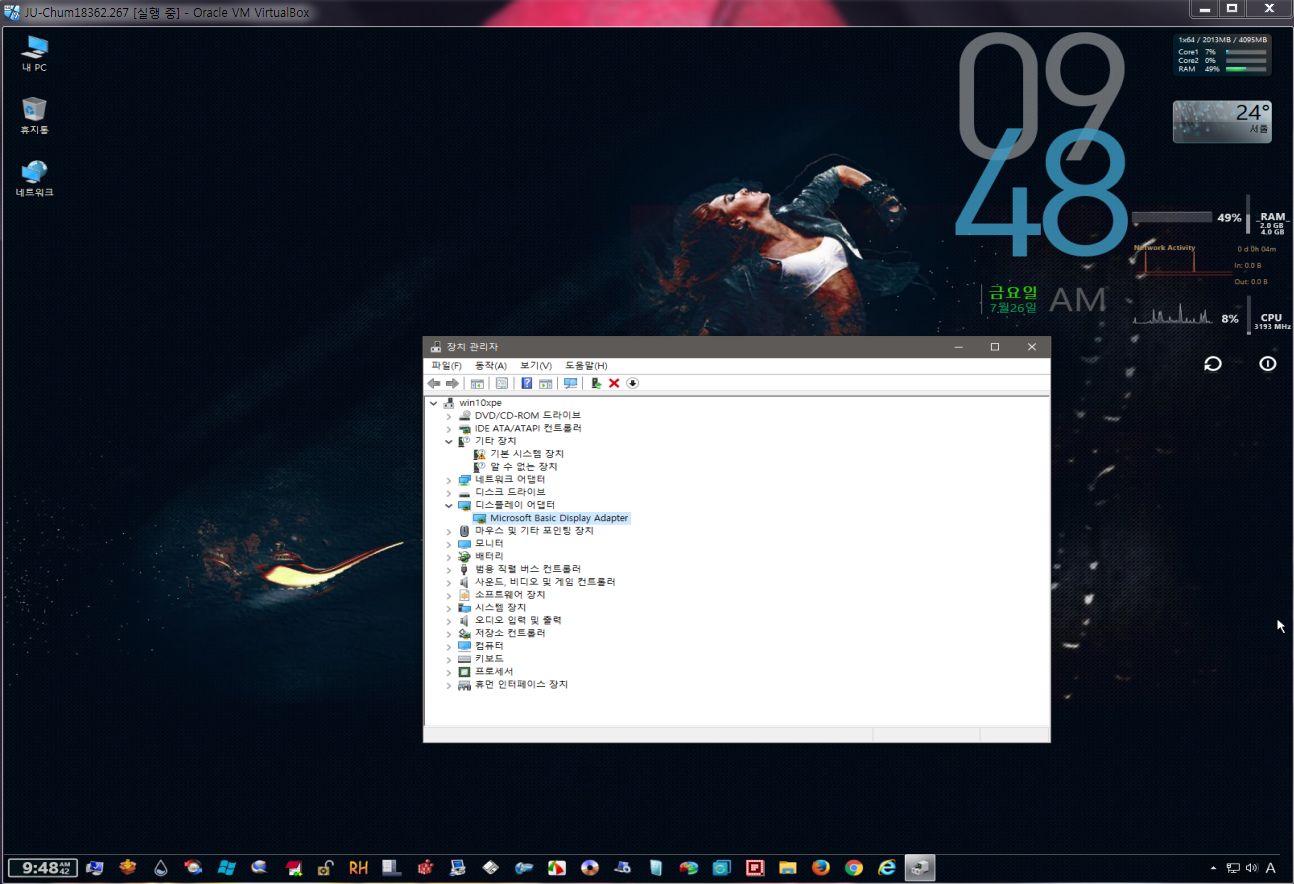Screen dimensions: 1294x884
Task: Open the 동작(A) menu
Action: pyautogui.click(x=491, y=366)
